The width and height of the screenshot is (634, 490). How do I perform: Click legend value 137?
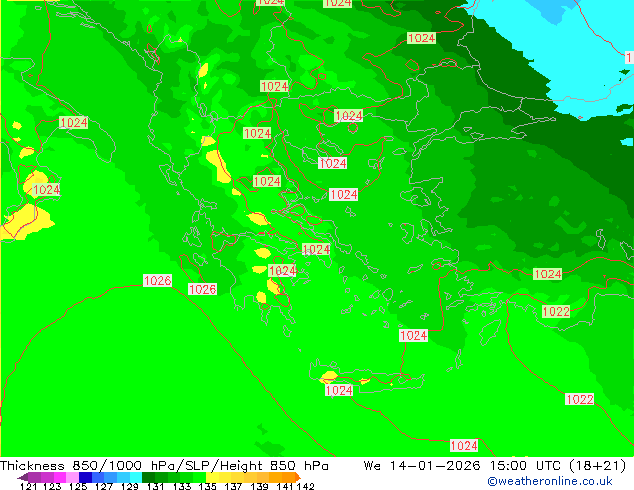point(233,486)
